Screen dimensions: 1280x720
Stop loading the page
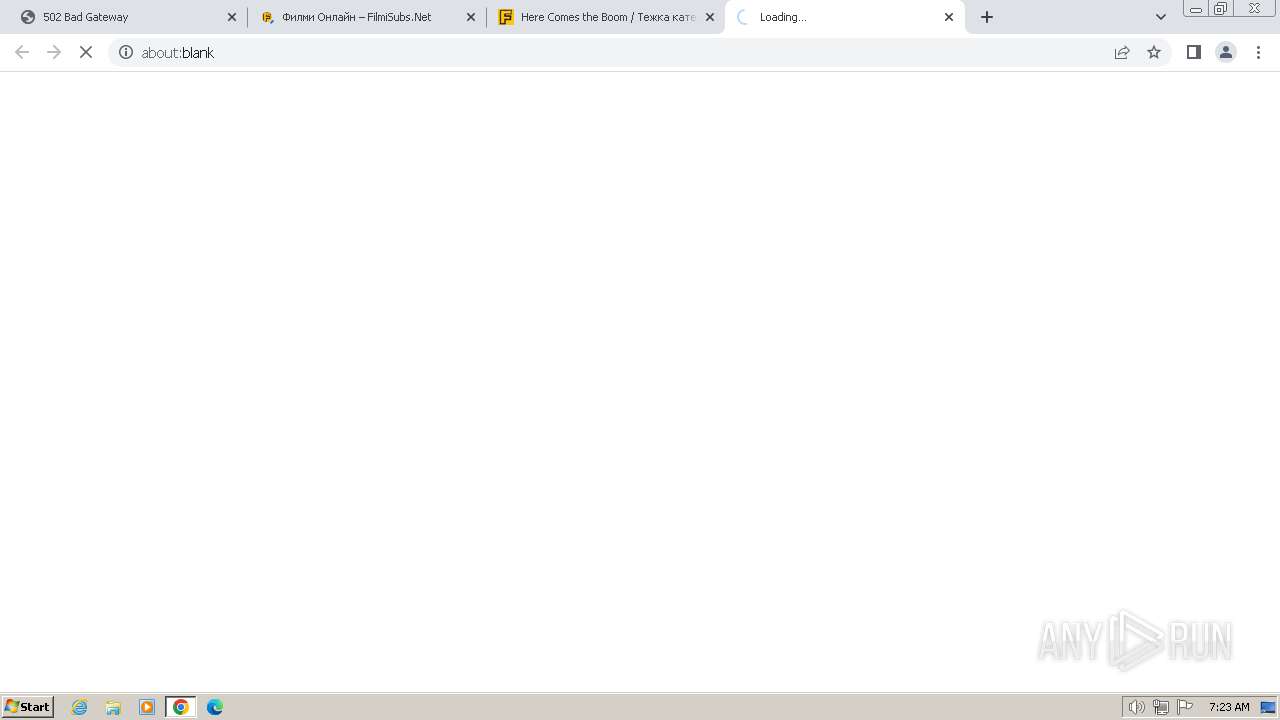86,52
